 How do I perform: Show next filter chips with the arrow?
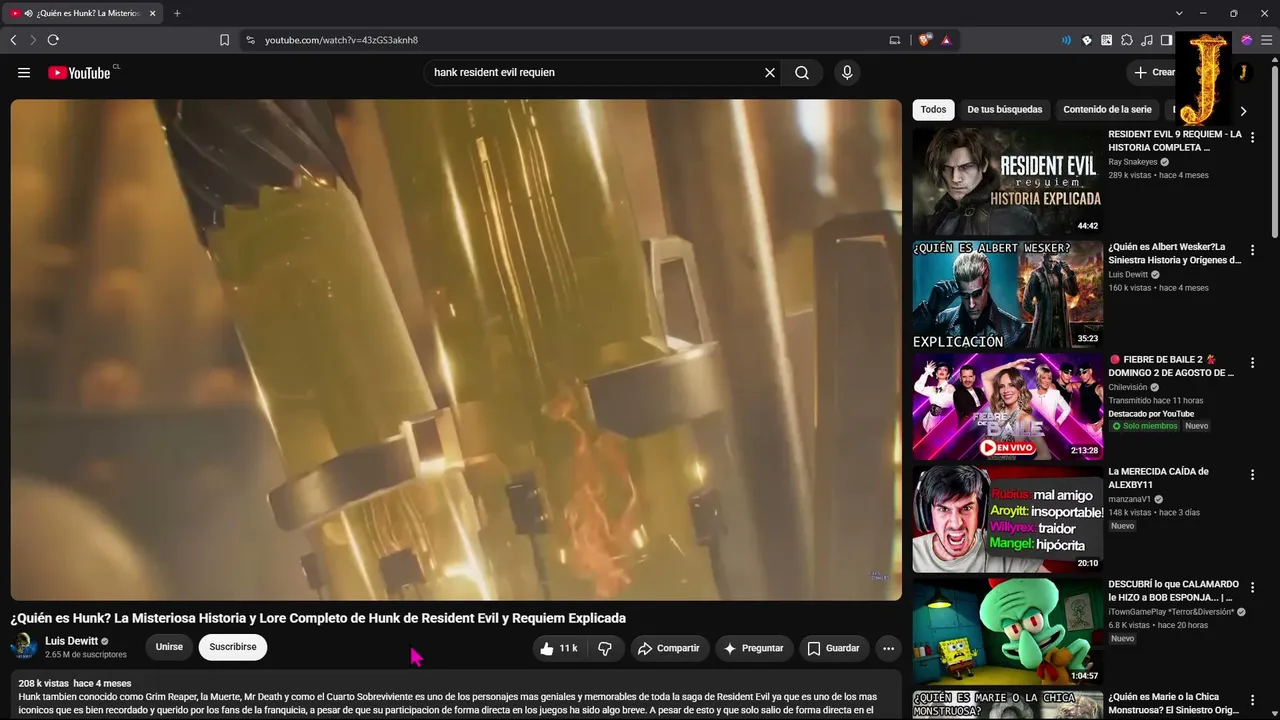pyautogui.click(x=1243, y=111)
